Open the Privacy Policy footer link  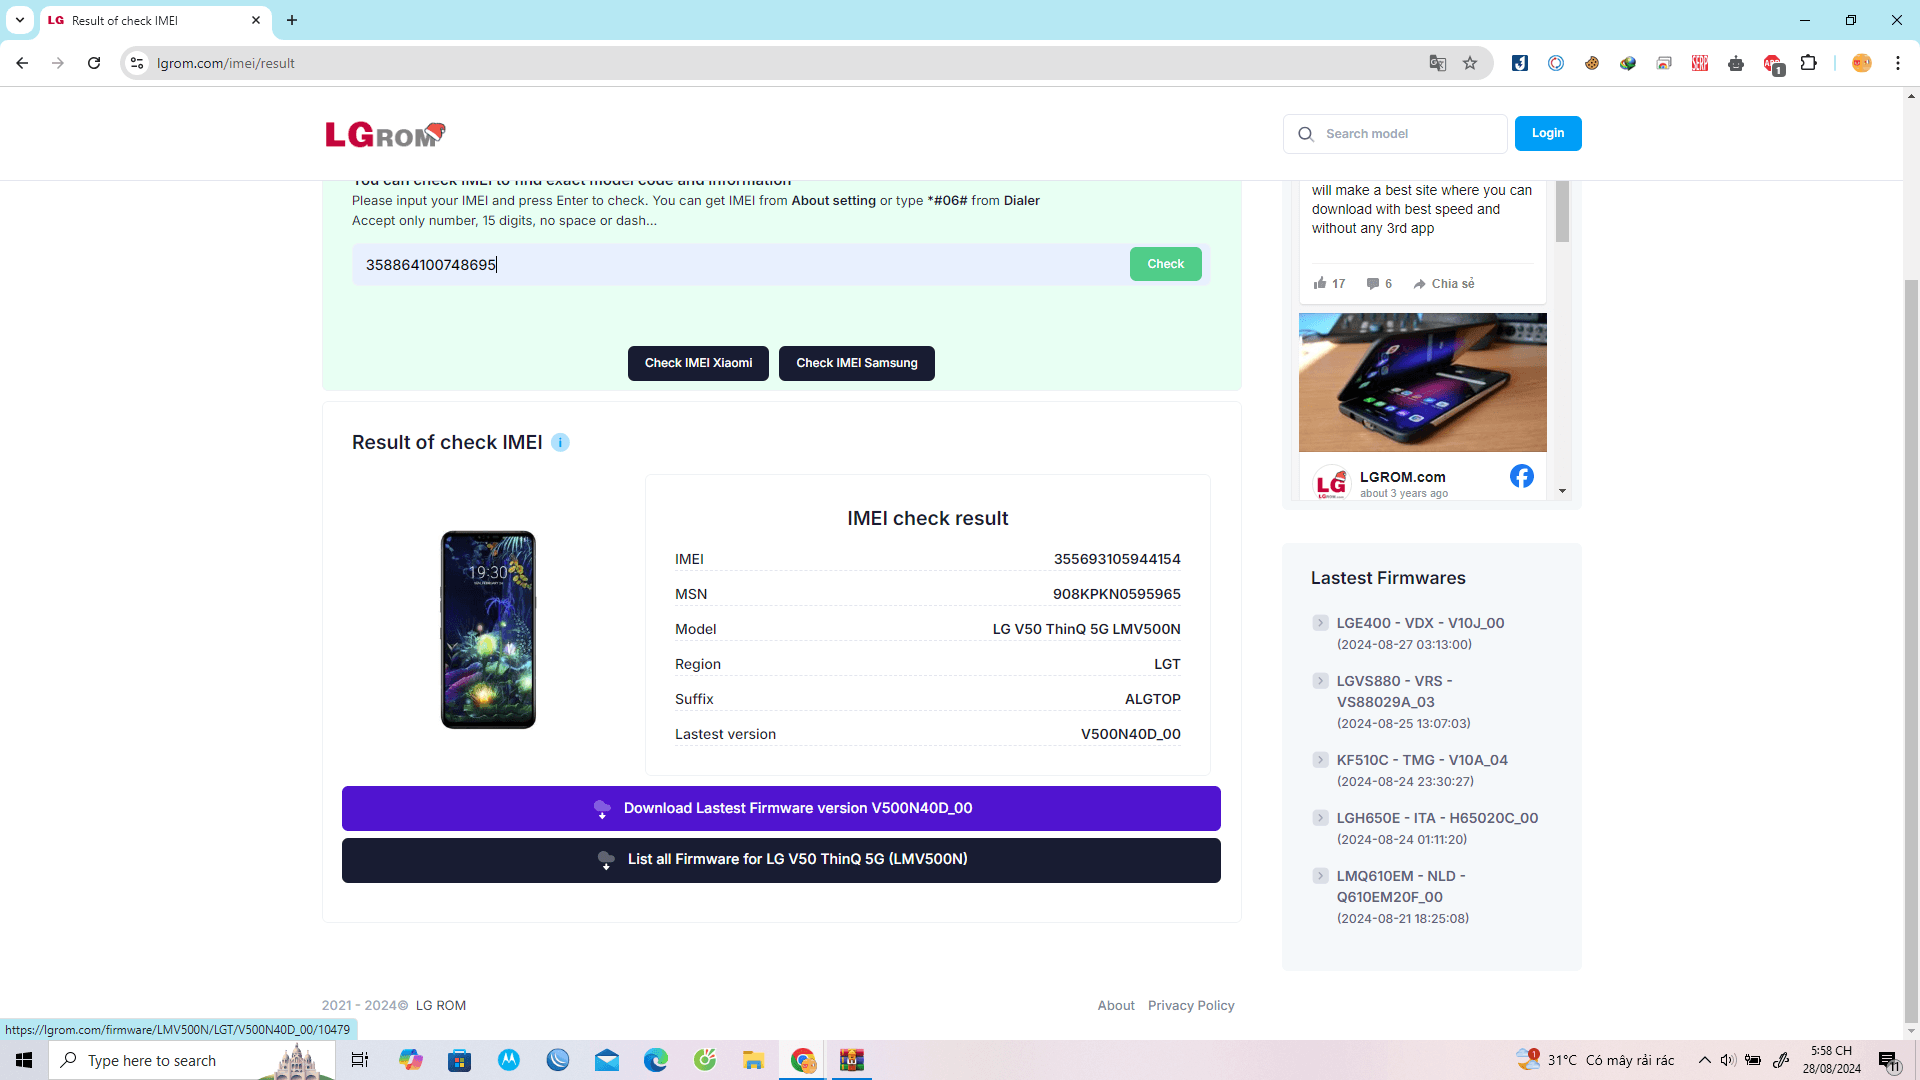coord(1190,1005)
